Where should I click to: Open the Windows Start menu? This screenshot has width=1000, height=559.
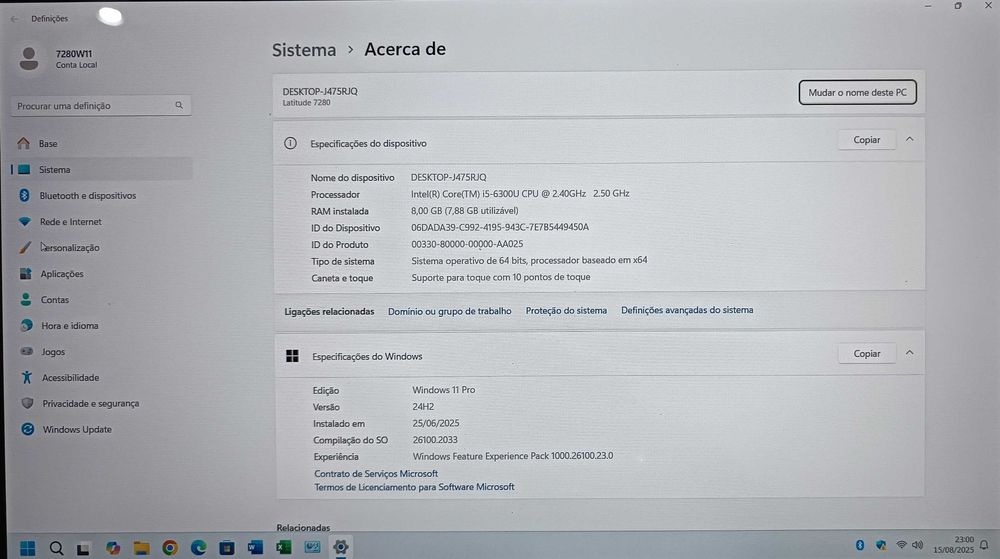(x=27, y=548)
